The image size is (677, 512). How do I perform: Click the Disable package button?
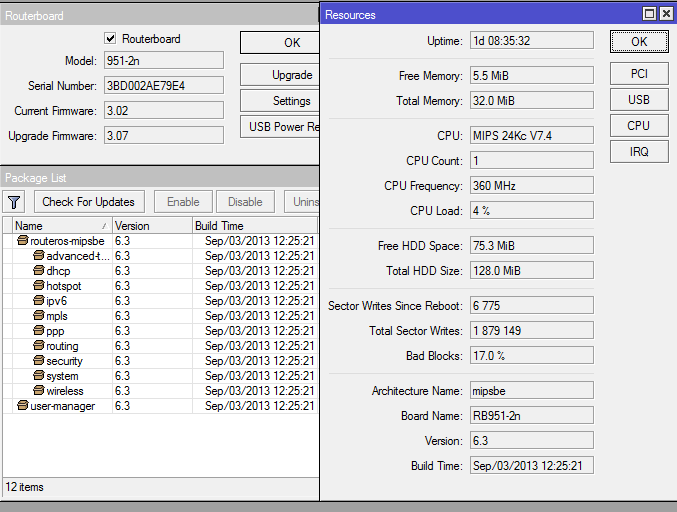pos(245,202)
